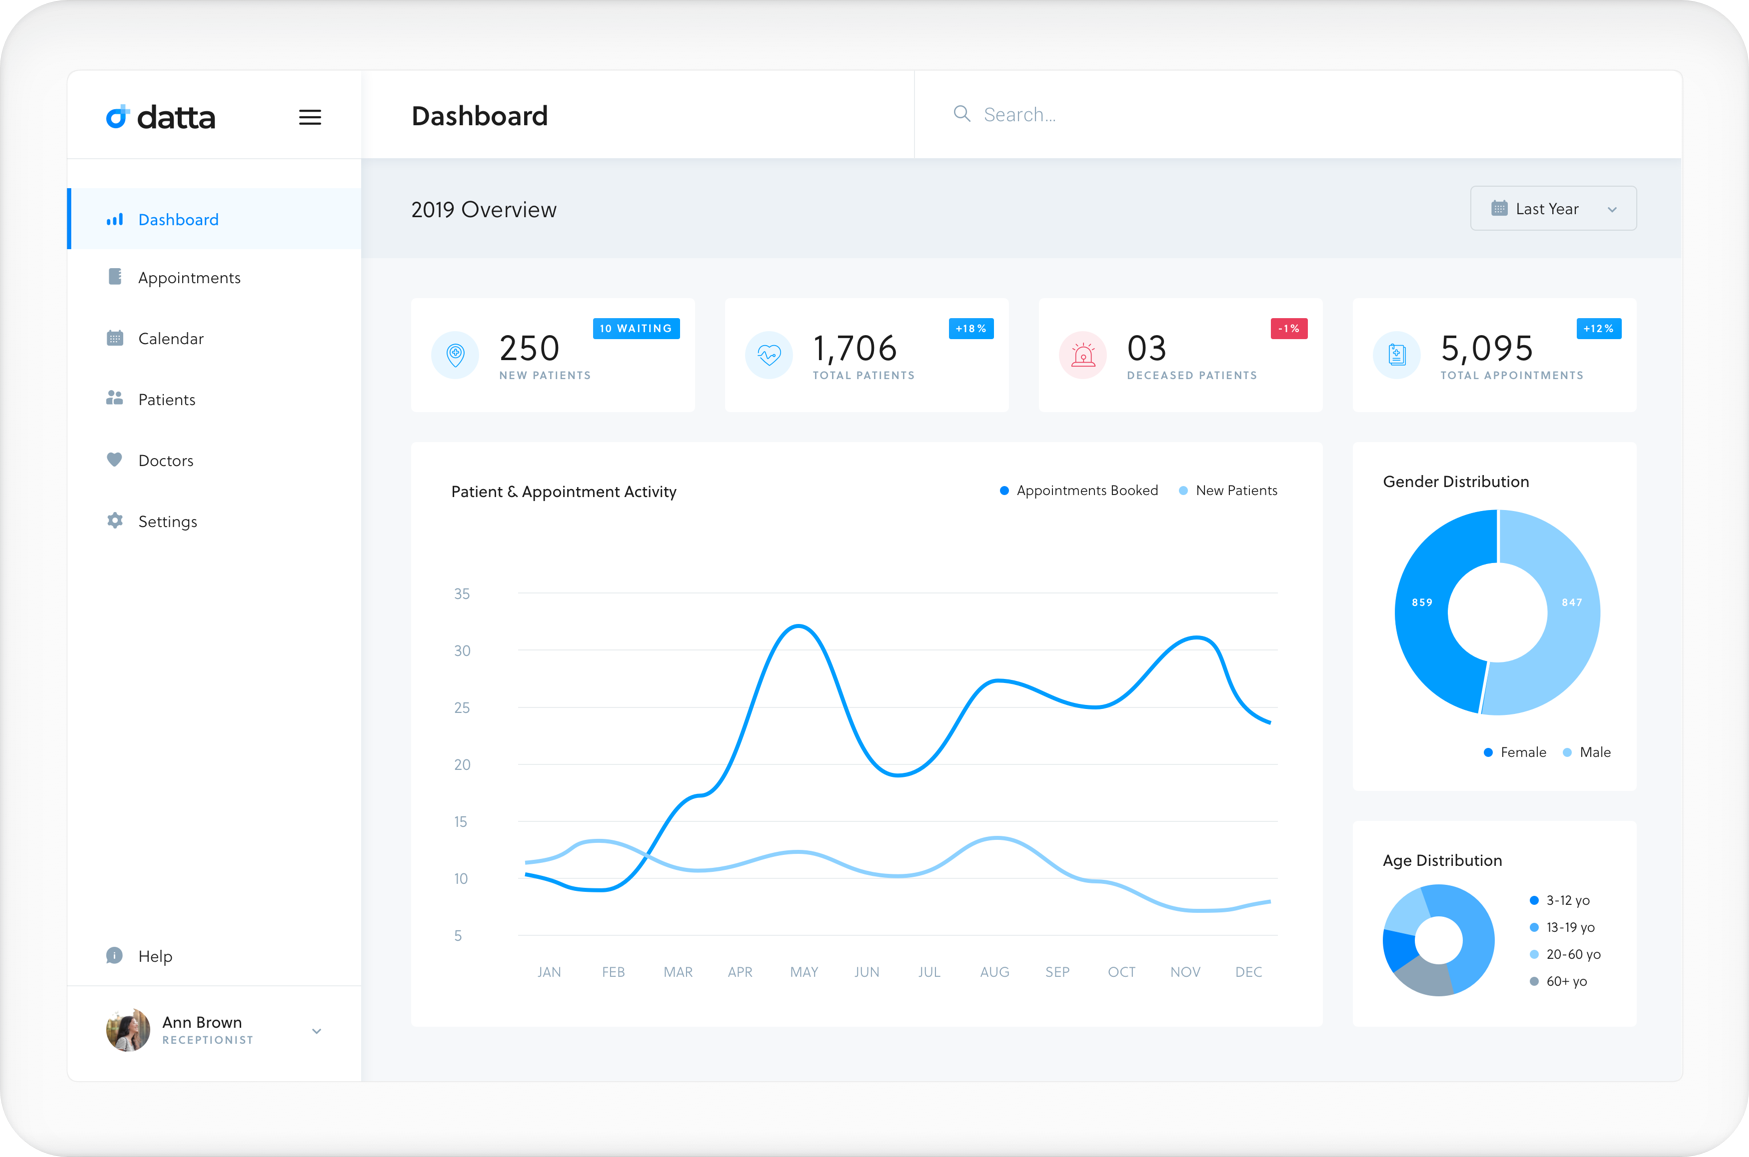1749x1157 pixels.
Task: Click the 10 WAITING badge
Action: coord(636,328)
